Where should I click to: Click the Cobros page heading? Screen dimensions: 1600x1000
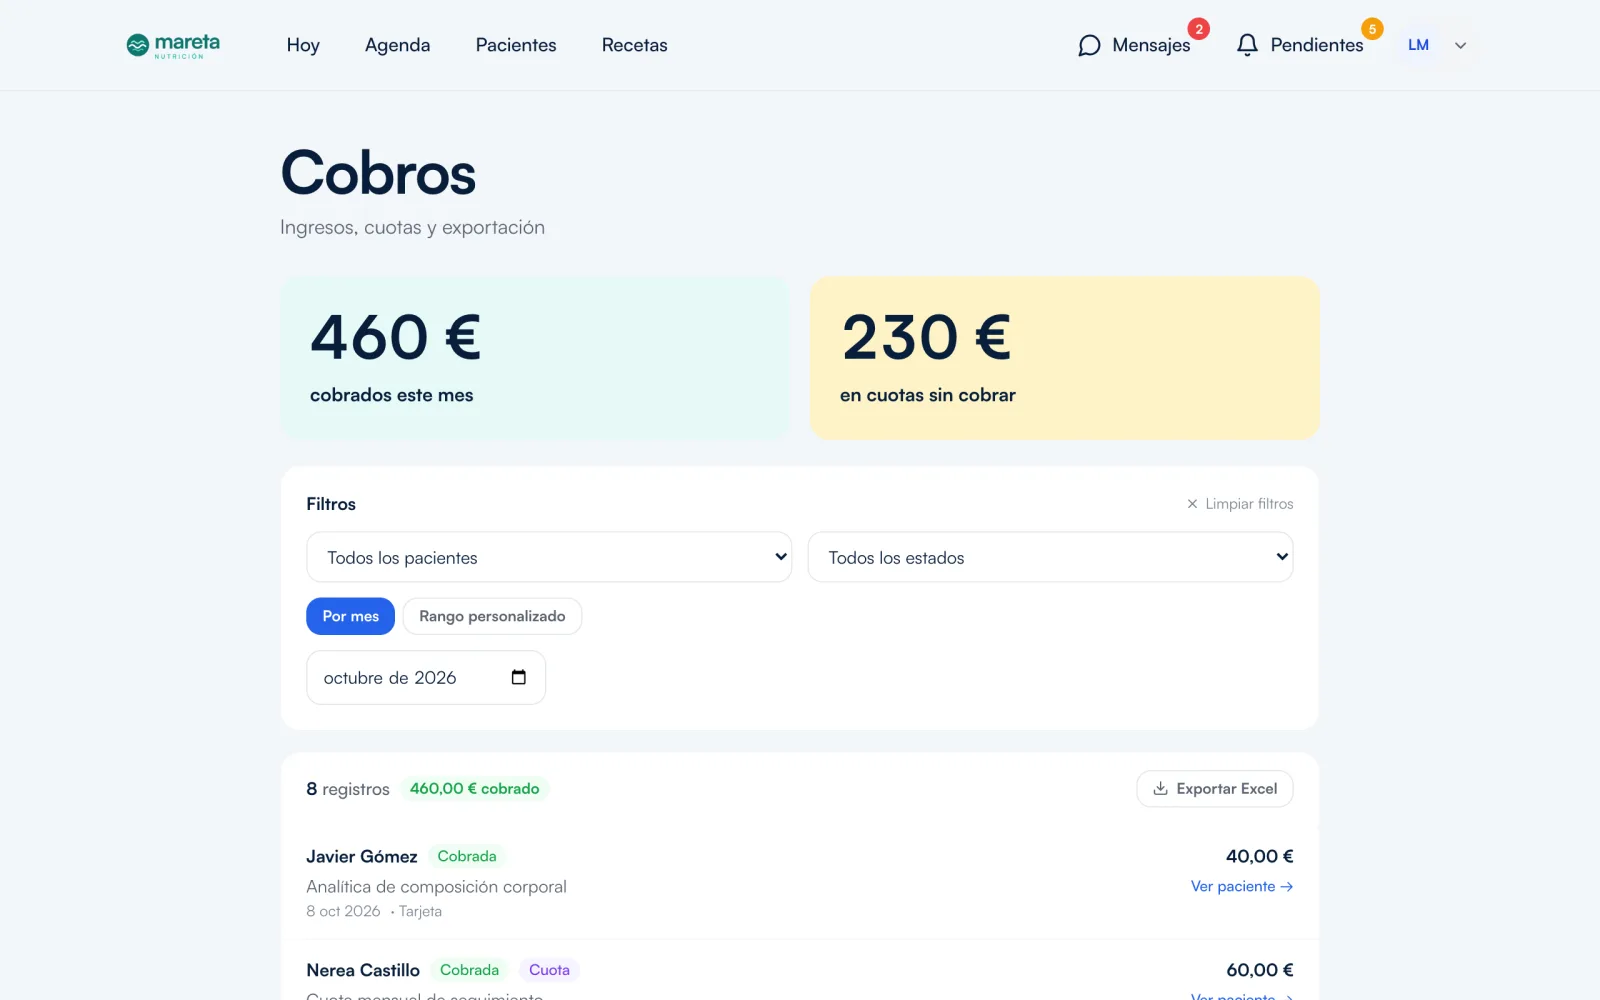379,173
